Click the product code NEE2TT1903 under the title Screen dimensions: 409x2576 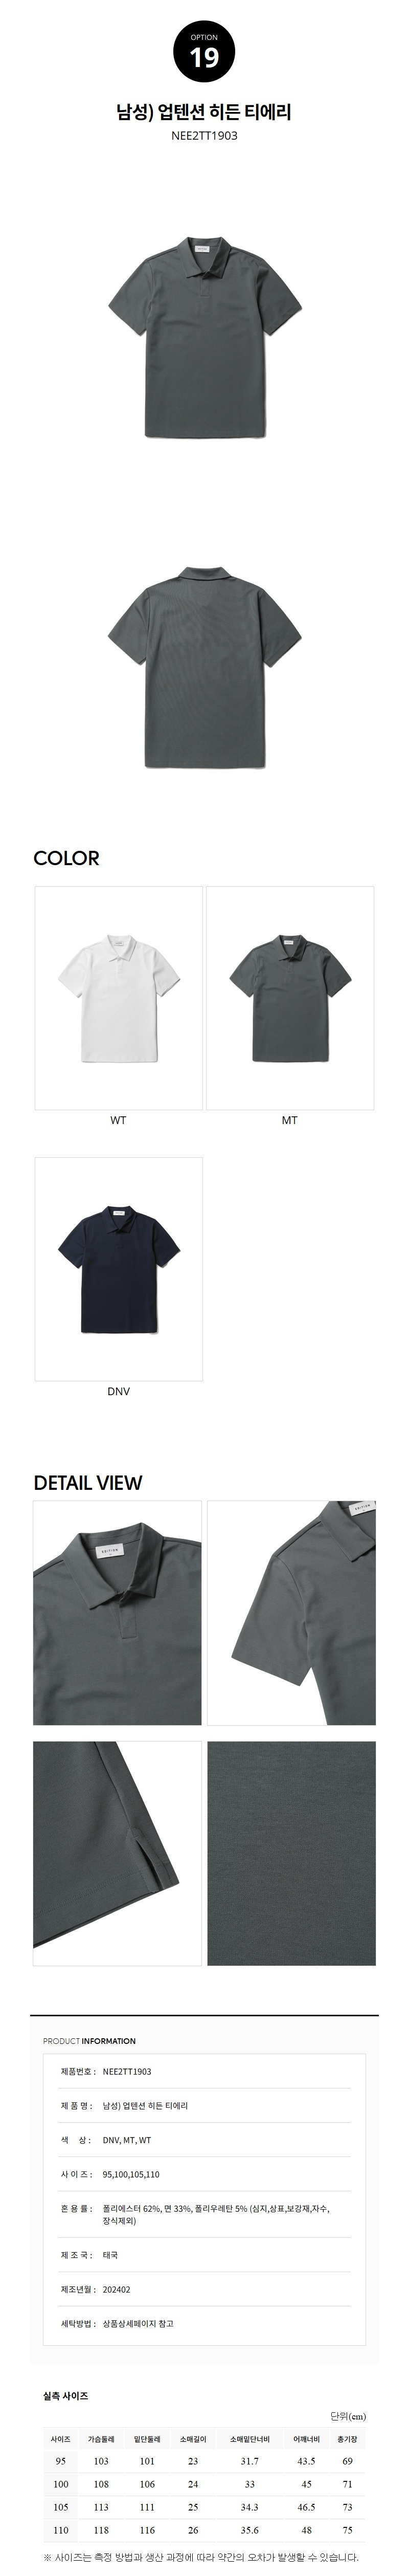coord(204,136)
